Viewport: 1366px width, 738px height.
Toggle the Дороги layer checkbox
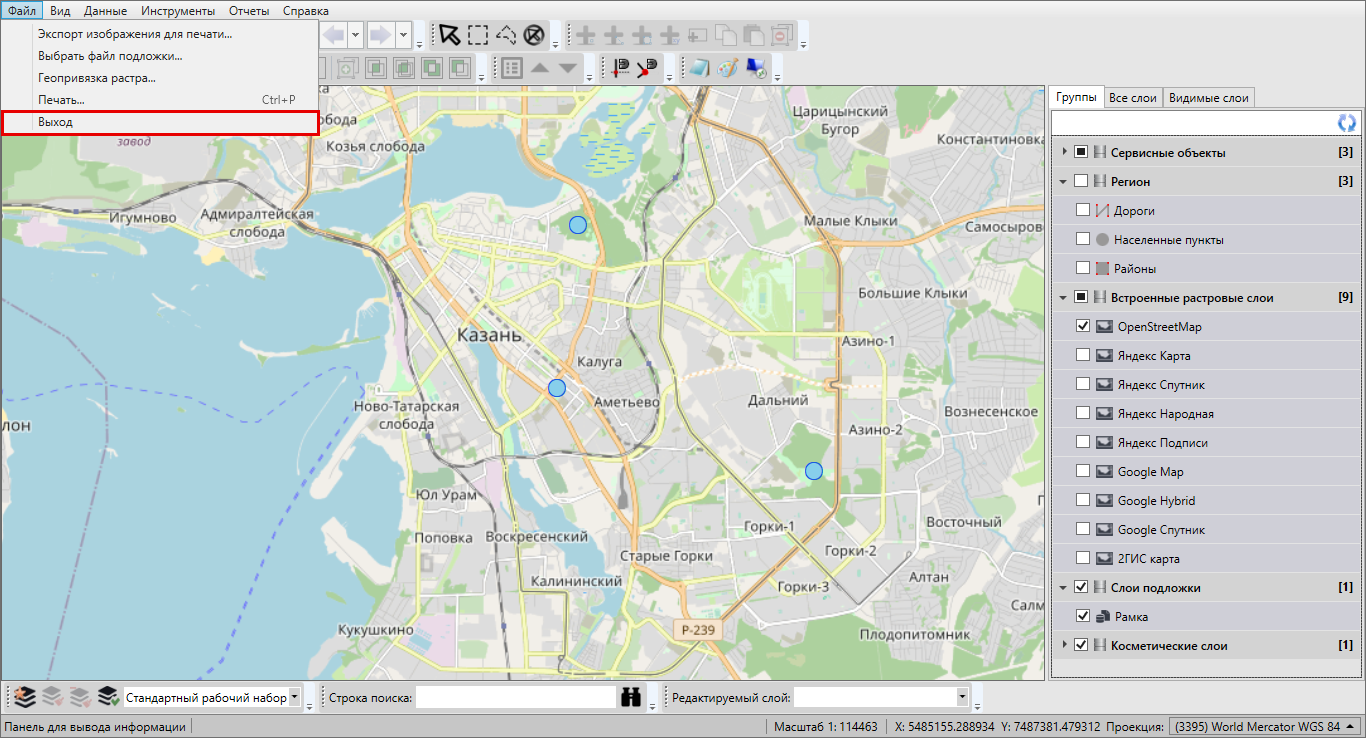point(1082,210)
